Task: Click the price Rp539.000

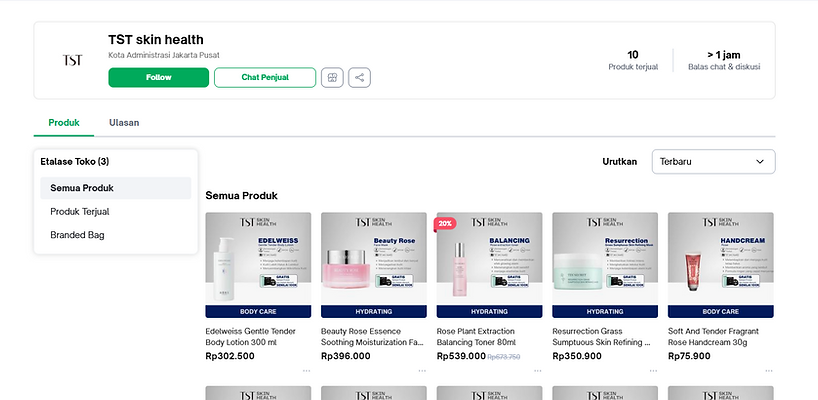Action: [x=461, y=356]
